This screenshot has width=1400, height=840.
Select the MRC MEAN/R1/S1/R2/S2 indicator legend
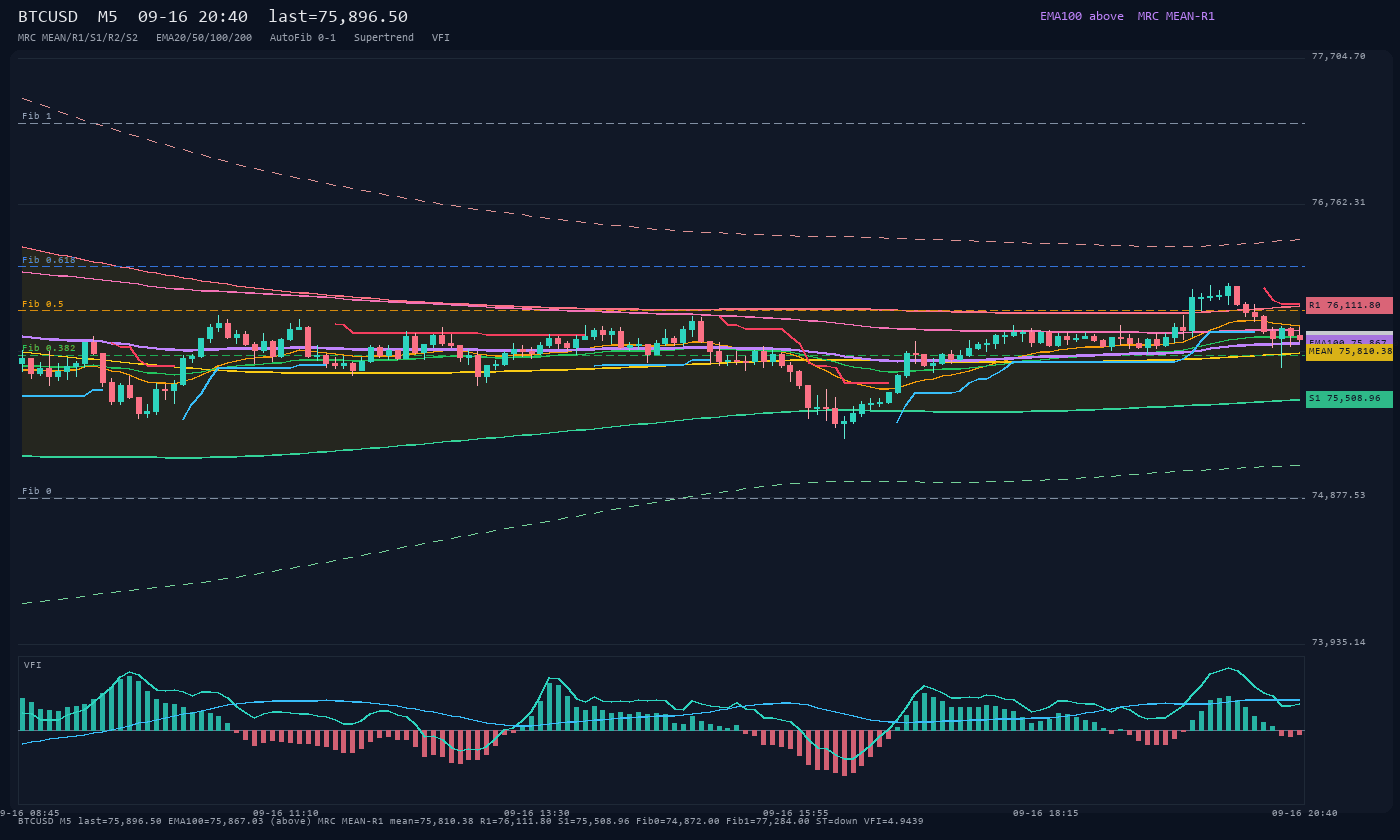78,38
